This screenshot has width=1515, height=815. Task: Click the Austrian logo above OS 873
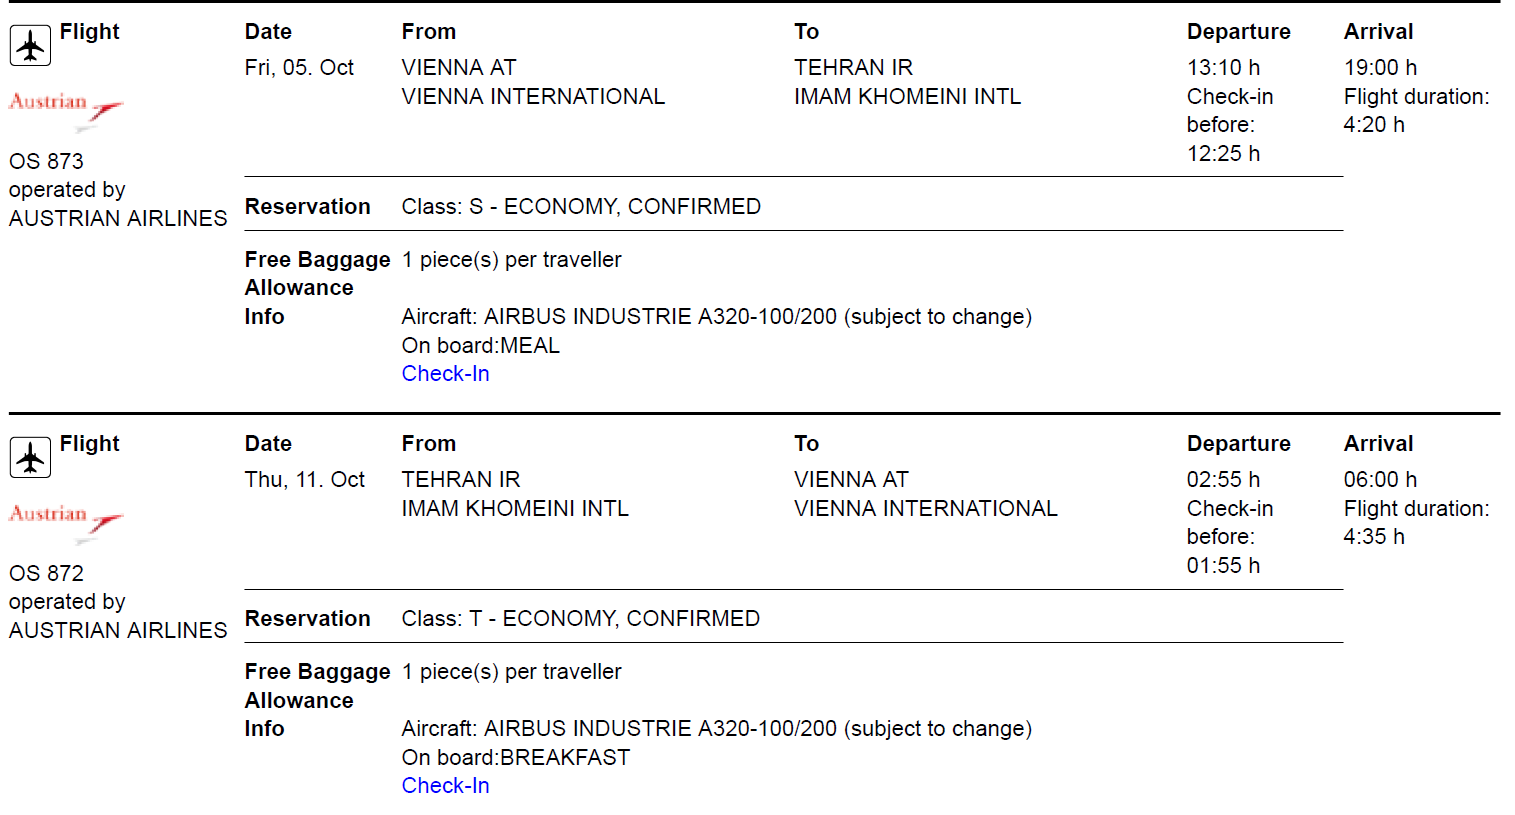click(66, 110)
